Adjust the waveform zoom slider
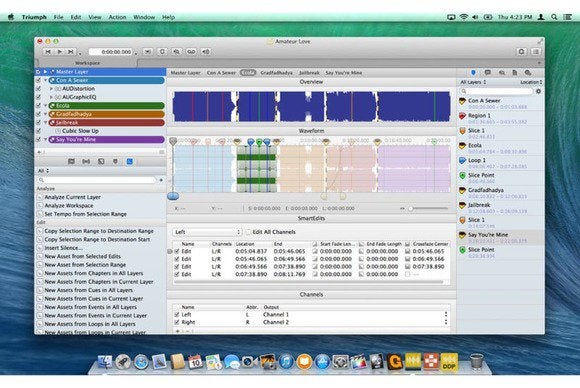Screen dimensions: 580x388 click(411, 209)
